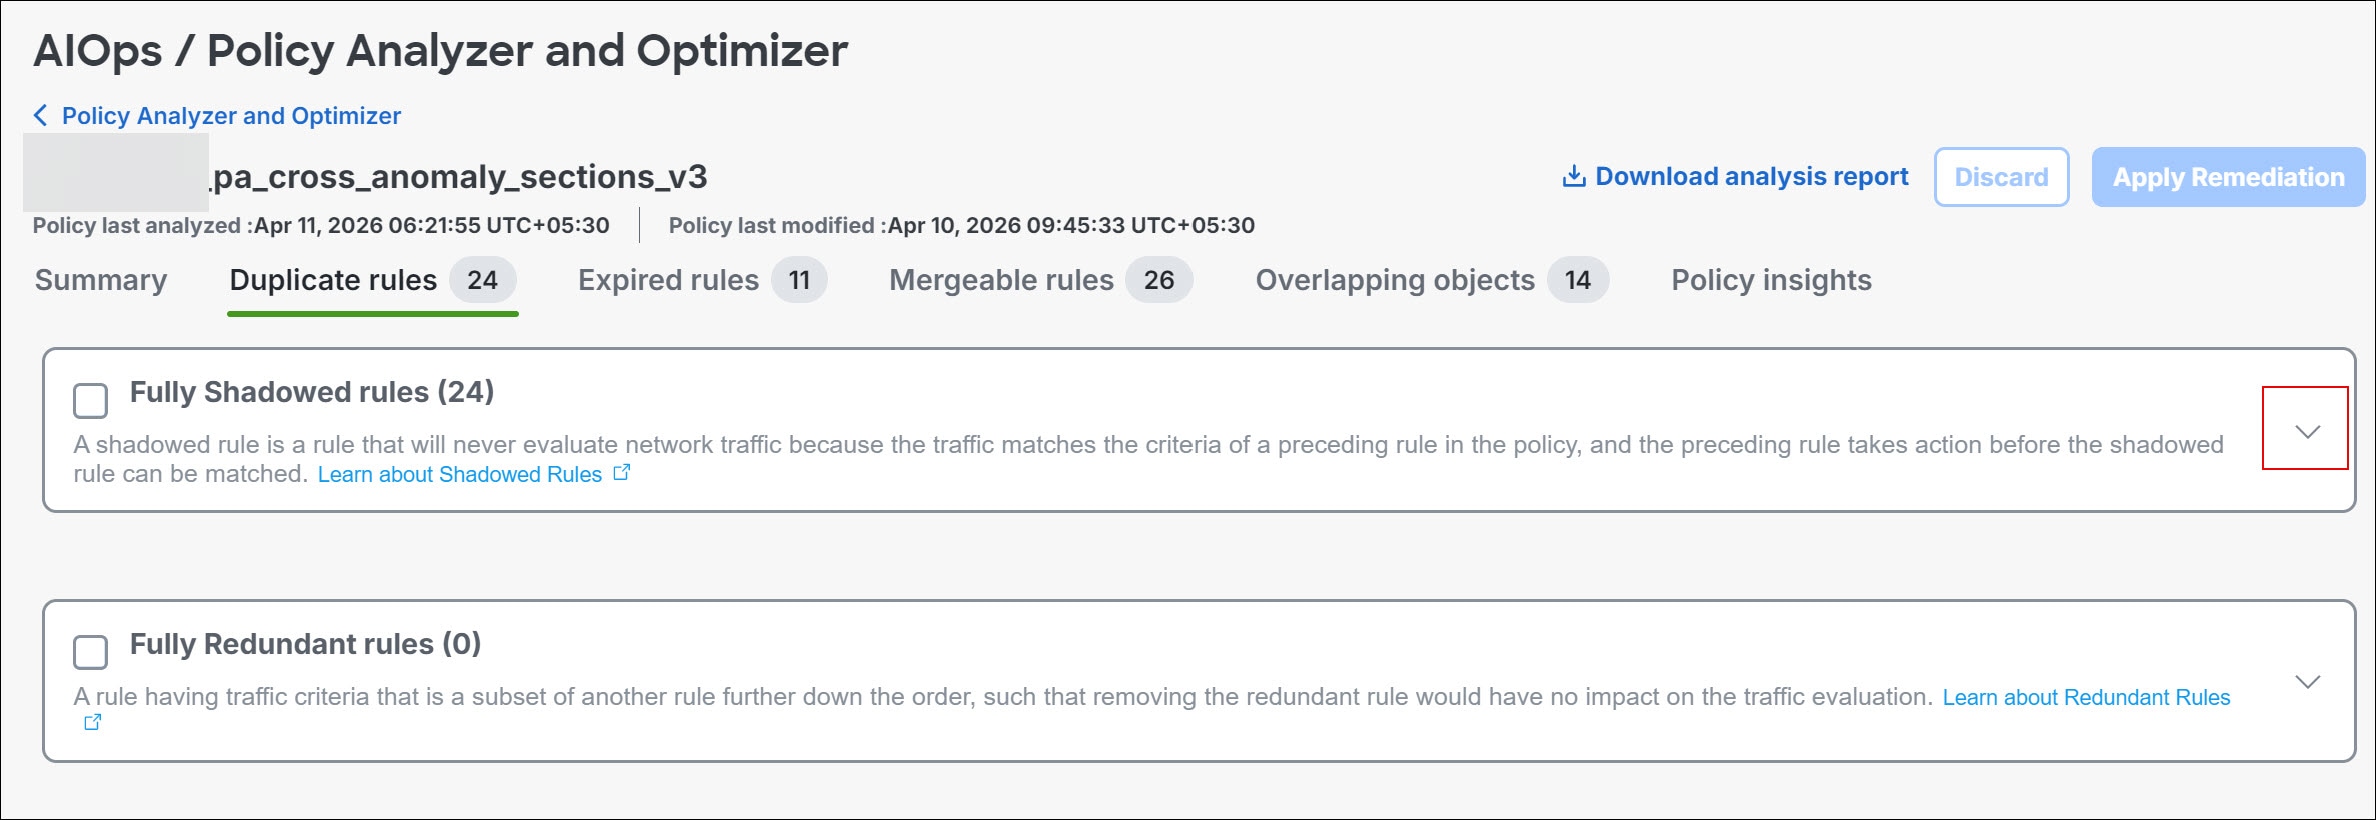Click the back chevron icon near breadcrumb
The image size is (2376, 820).
pyautogui.click(x=40, y=116)
